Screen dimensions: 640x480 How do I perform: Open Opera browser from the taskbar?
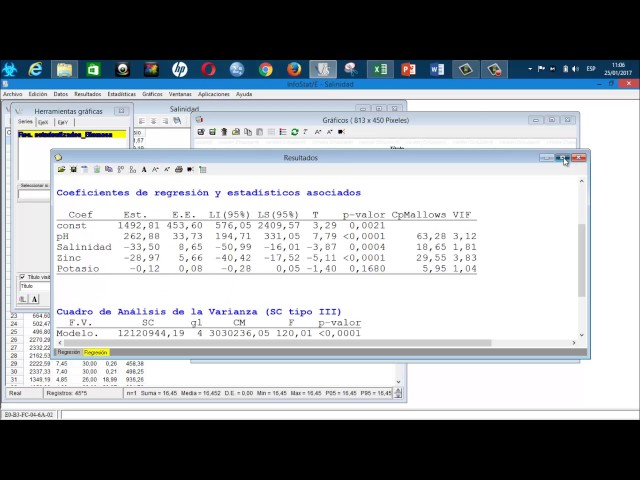(x=208, y=69)
